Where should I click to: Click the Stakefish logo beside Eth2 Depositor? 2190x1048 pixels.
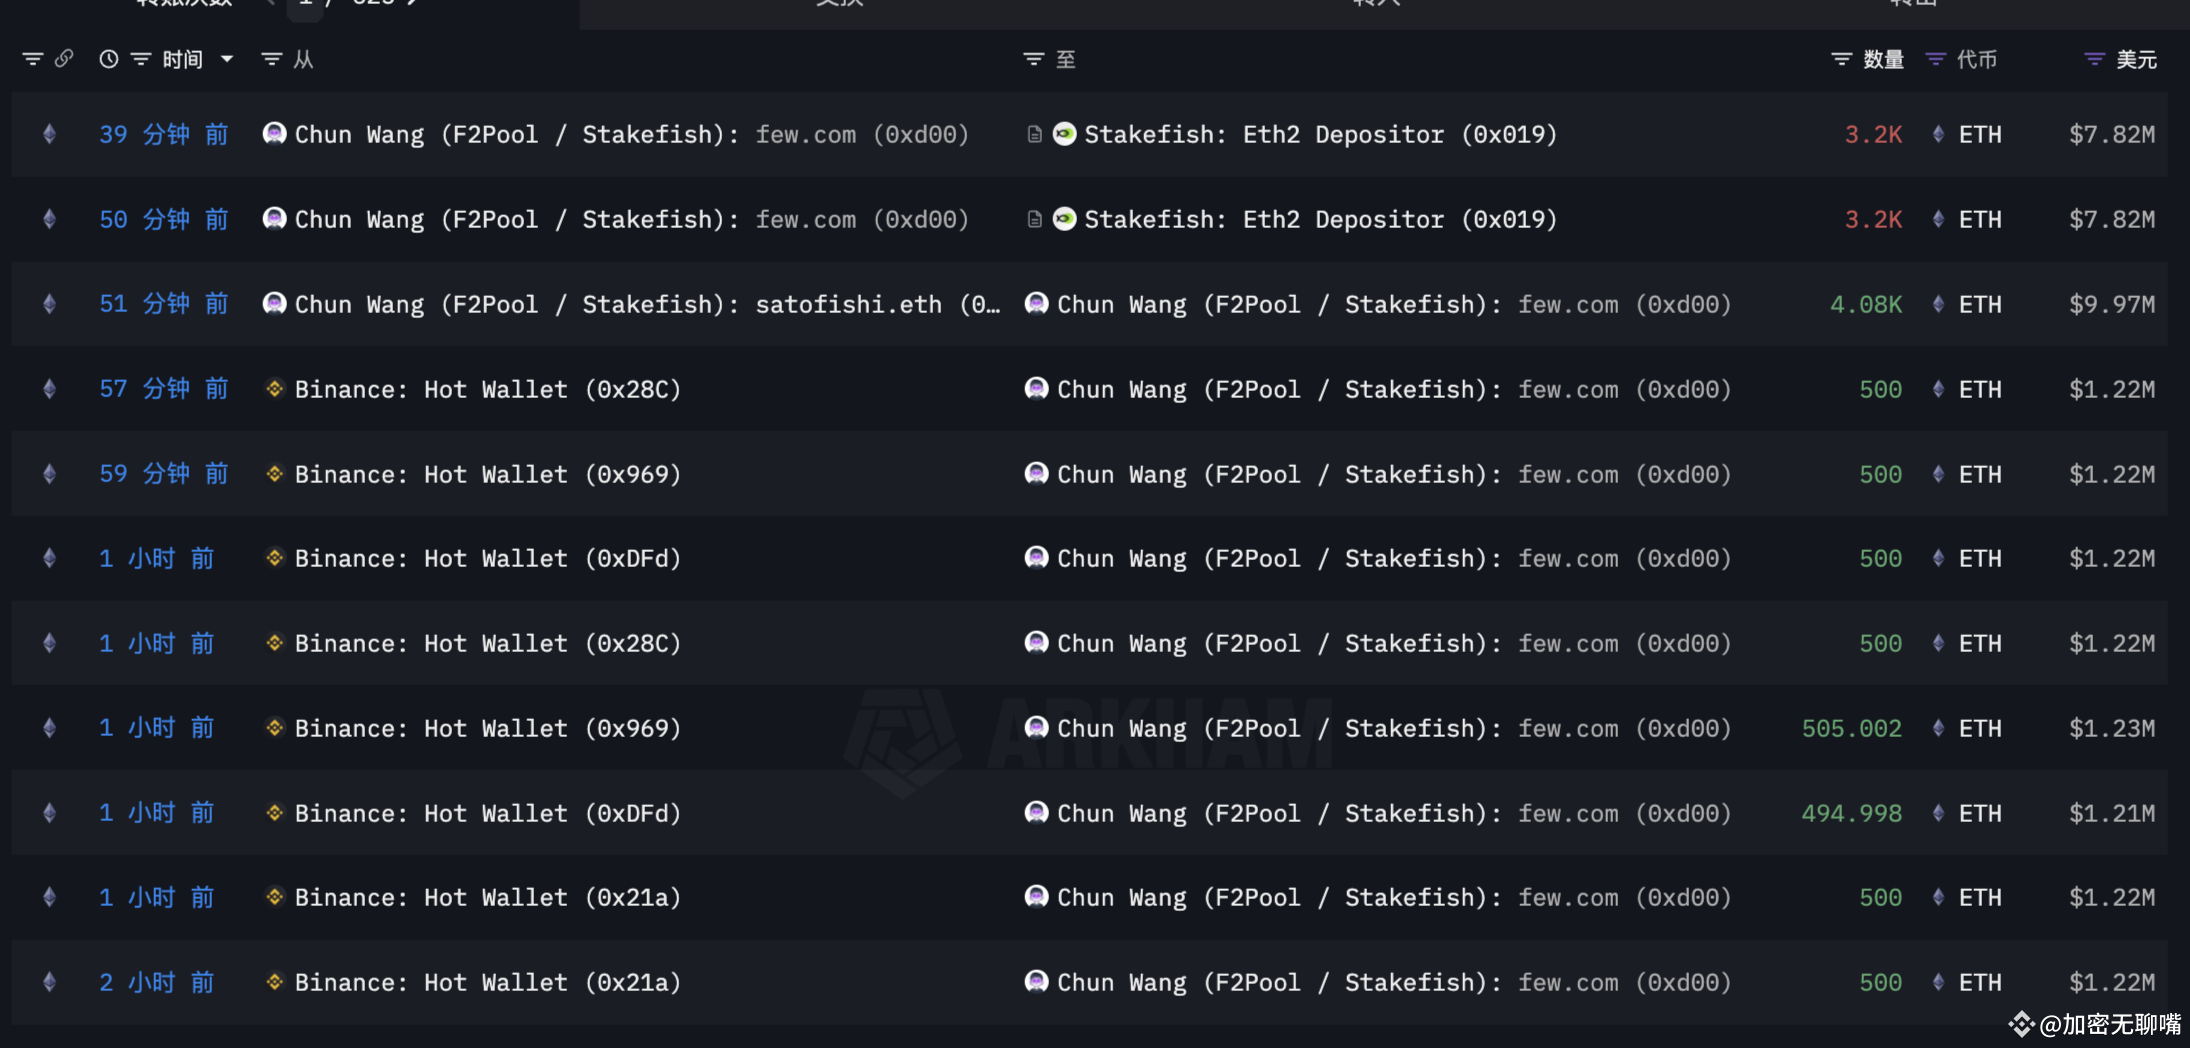(x=1063, y=134)
